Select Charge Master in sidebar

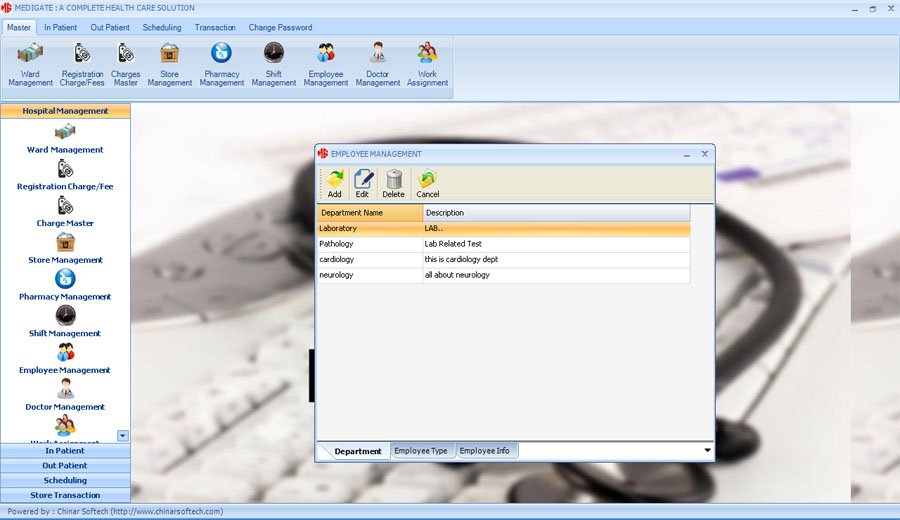pos(65,213)
